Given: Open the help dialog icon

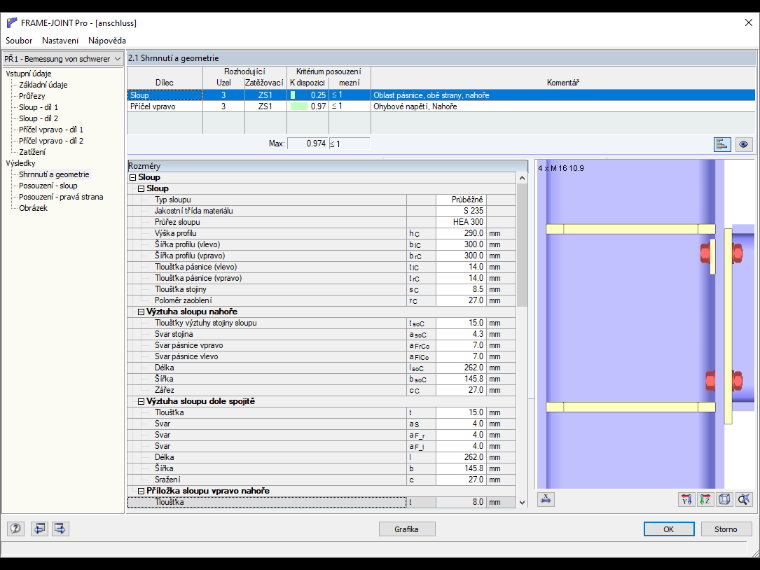Looking at the screenshot, I should (x=16, y=528).
